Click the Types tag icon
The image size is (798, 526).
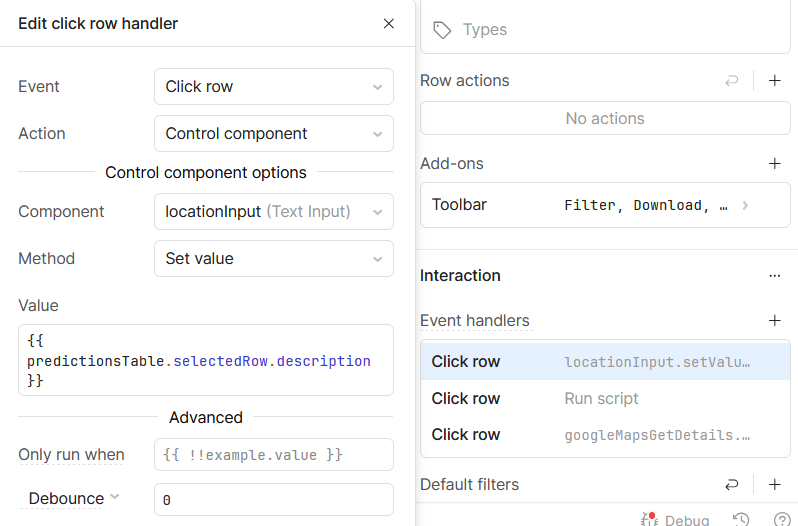point(442,30)
